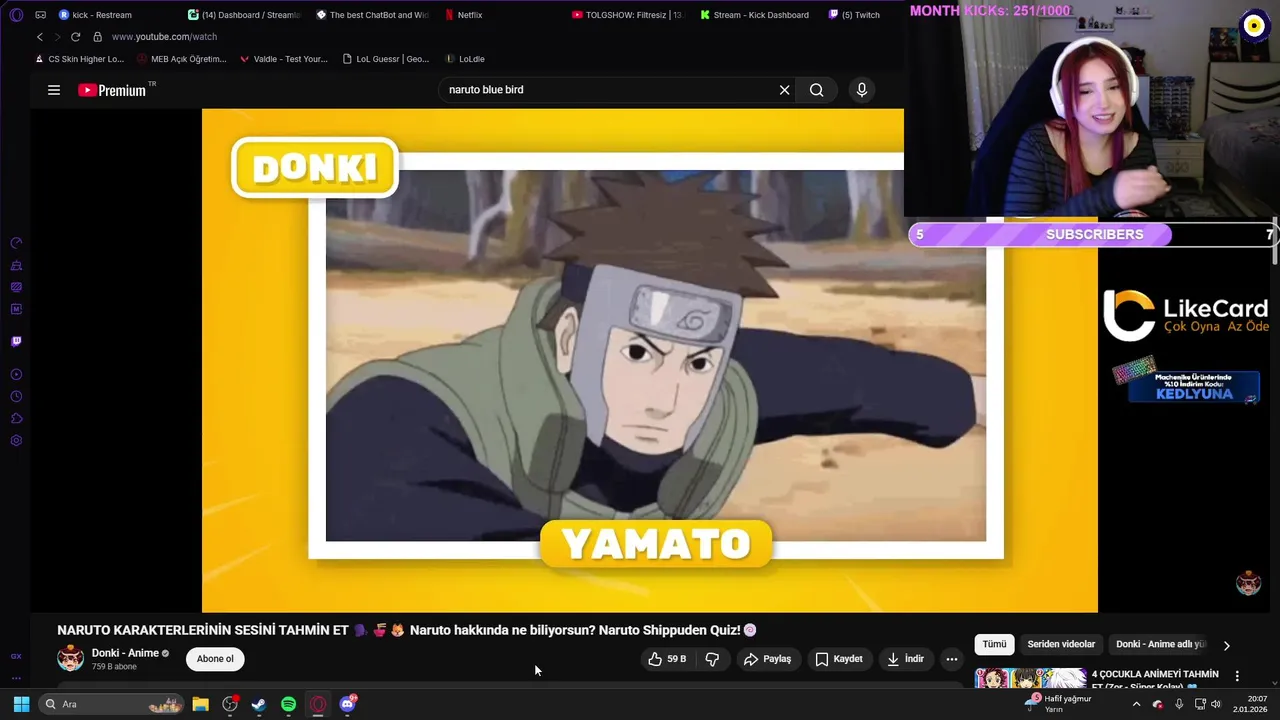This screenshot has height=720, width=1280.
Task: Open the Windows Start menu
Action: [21, 704]
